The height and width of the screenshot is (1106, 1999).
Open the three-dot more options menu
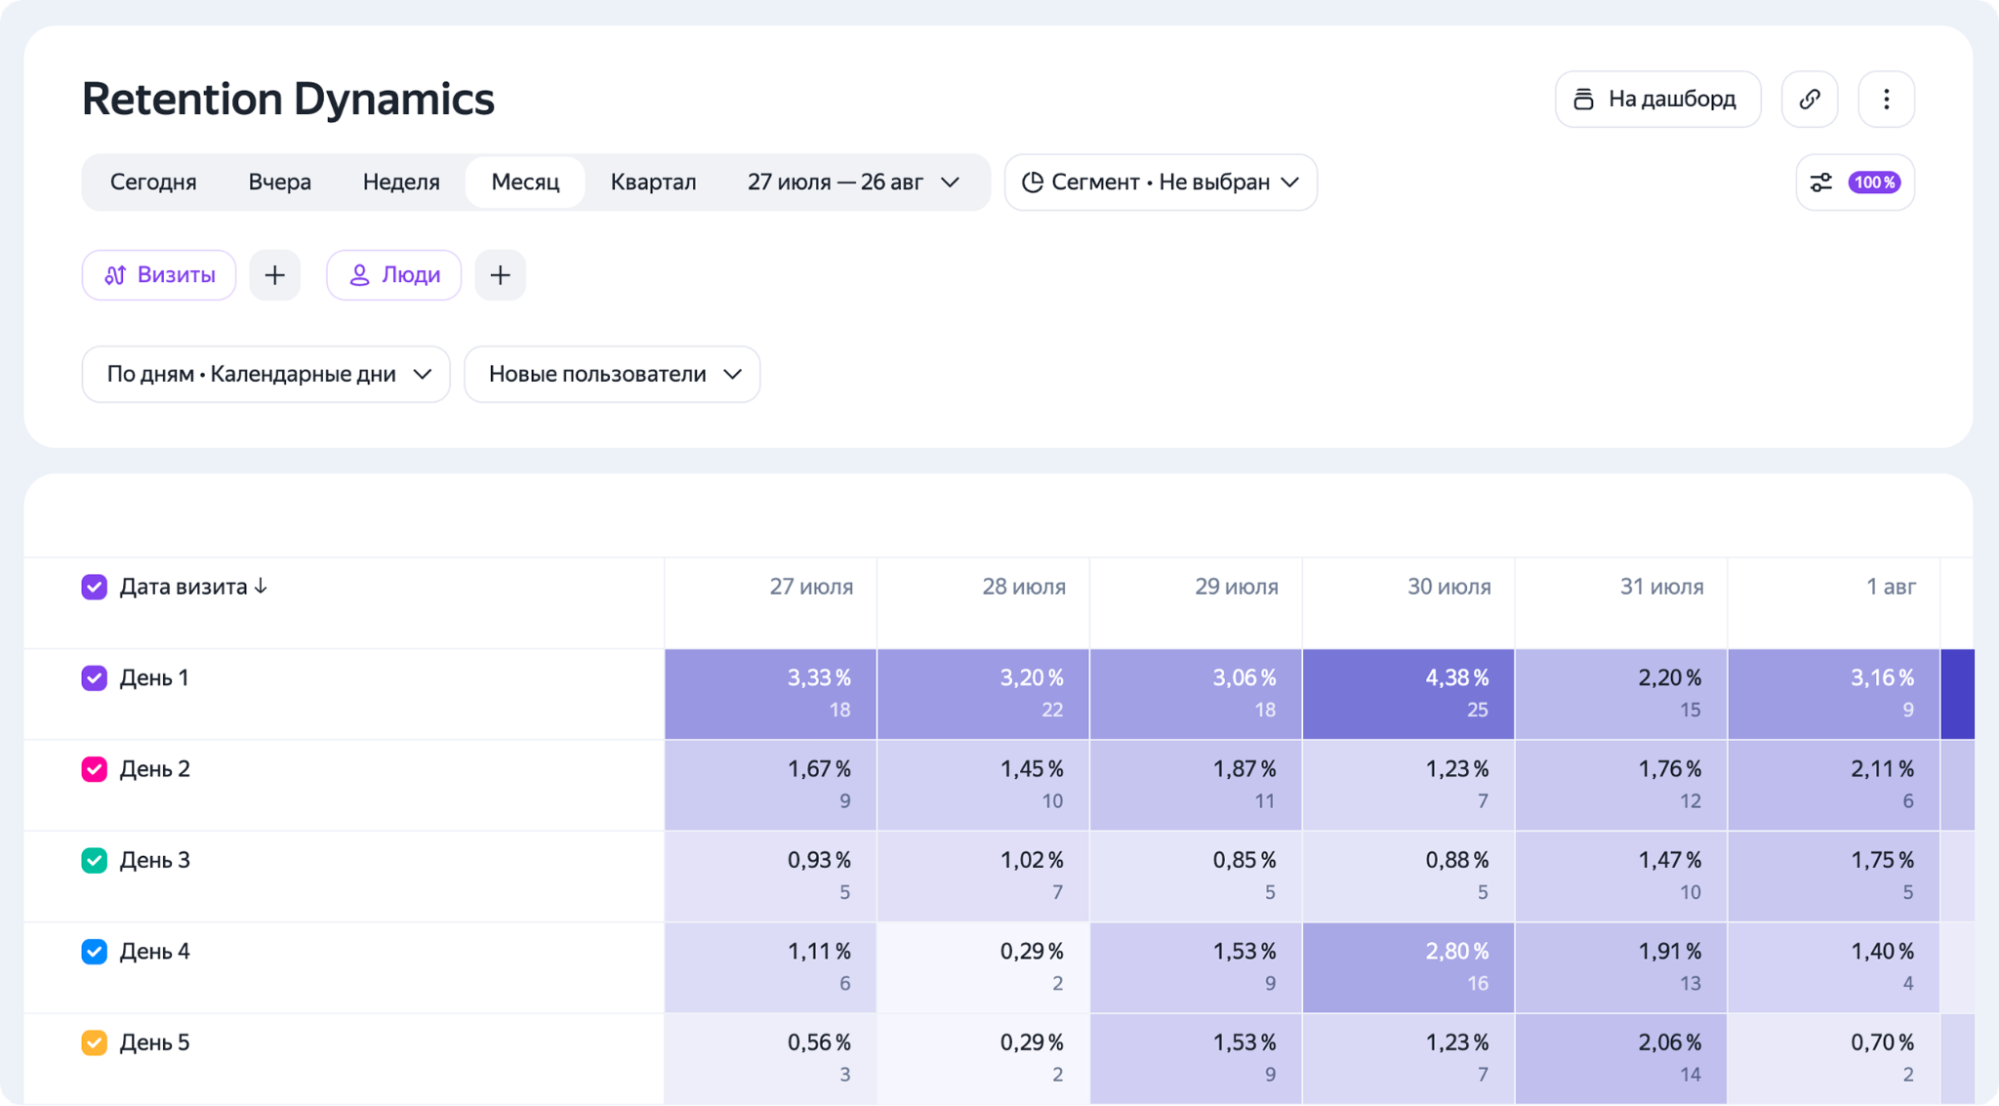(x=1886, y=99)
